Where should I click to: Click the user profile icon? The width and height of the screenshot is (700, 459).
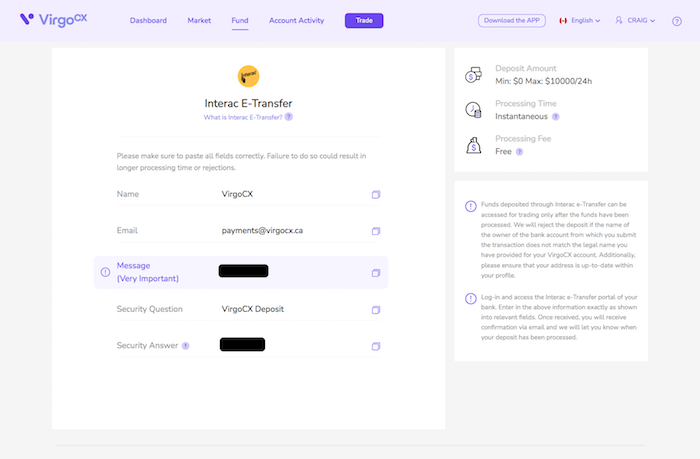(619, 20)
